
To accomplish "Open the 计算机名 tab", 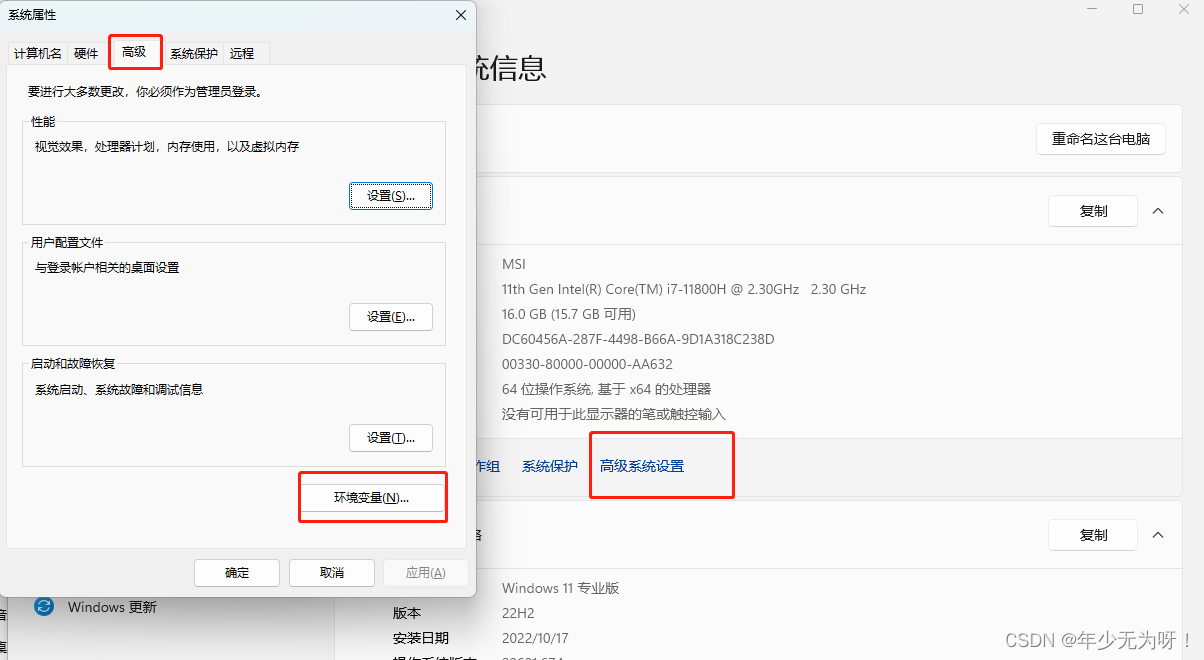I will coord(38,54).
